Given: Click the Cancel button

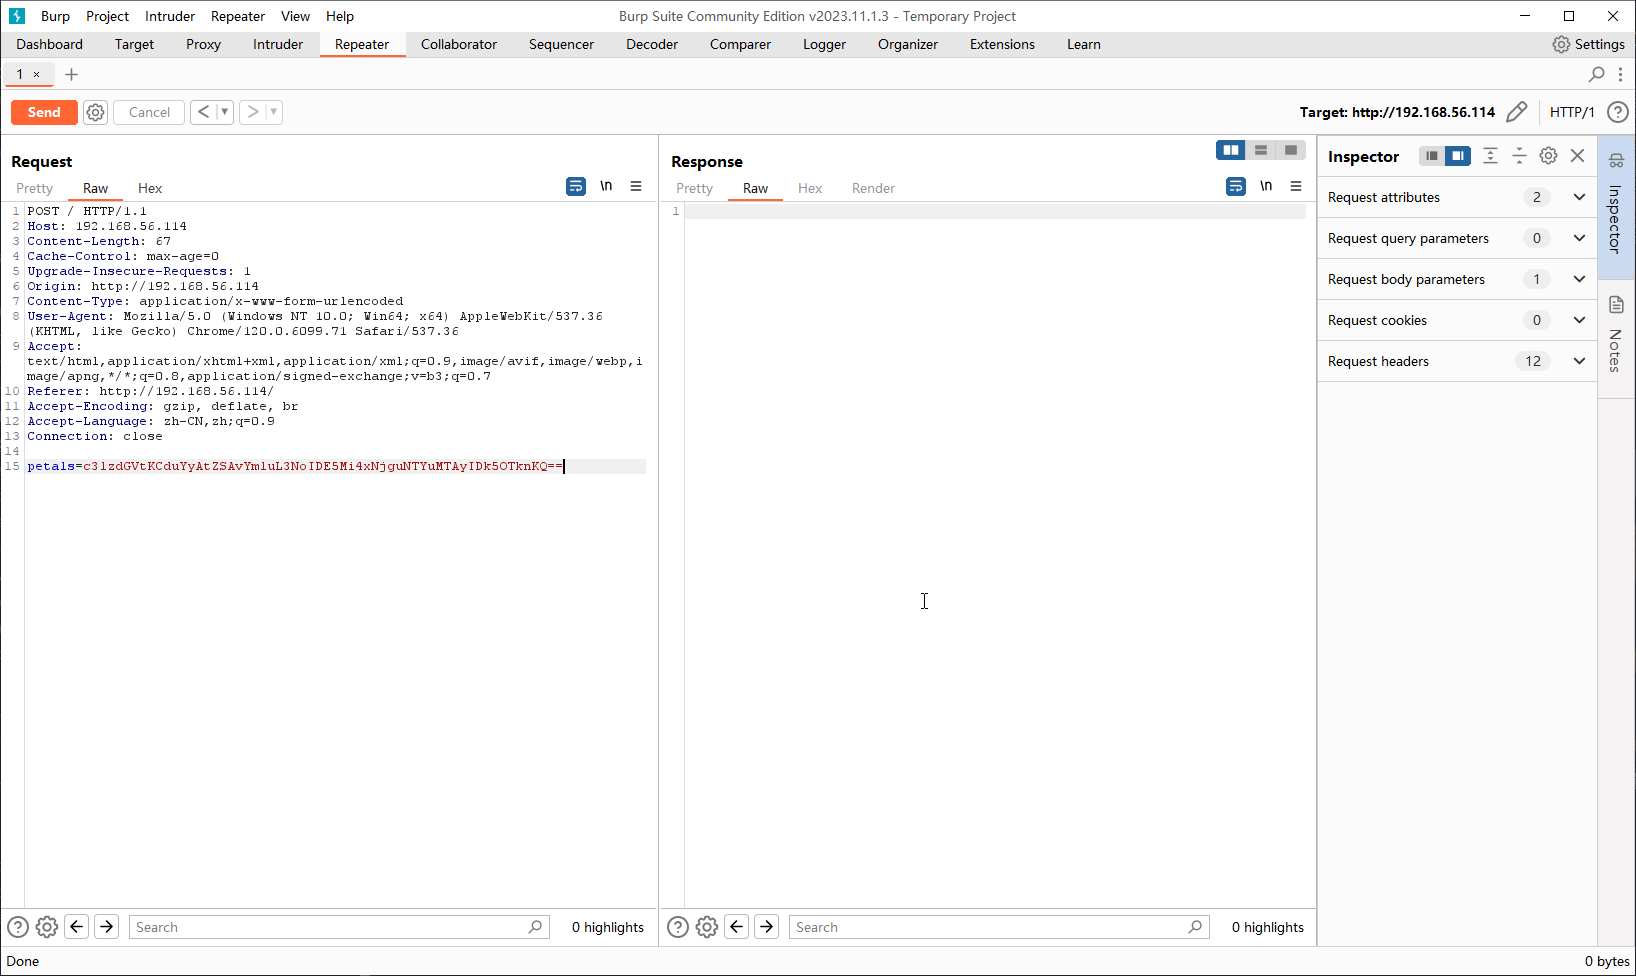Looking at the screenshot, I should point(149,112).
